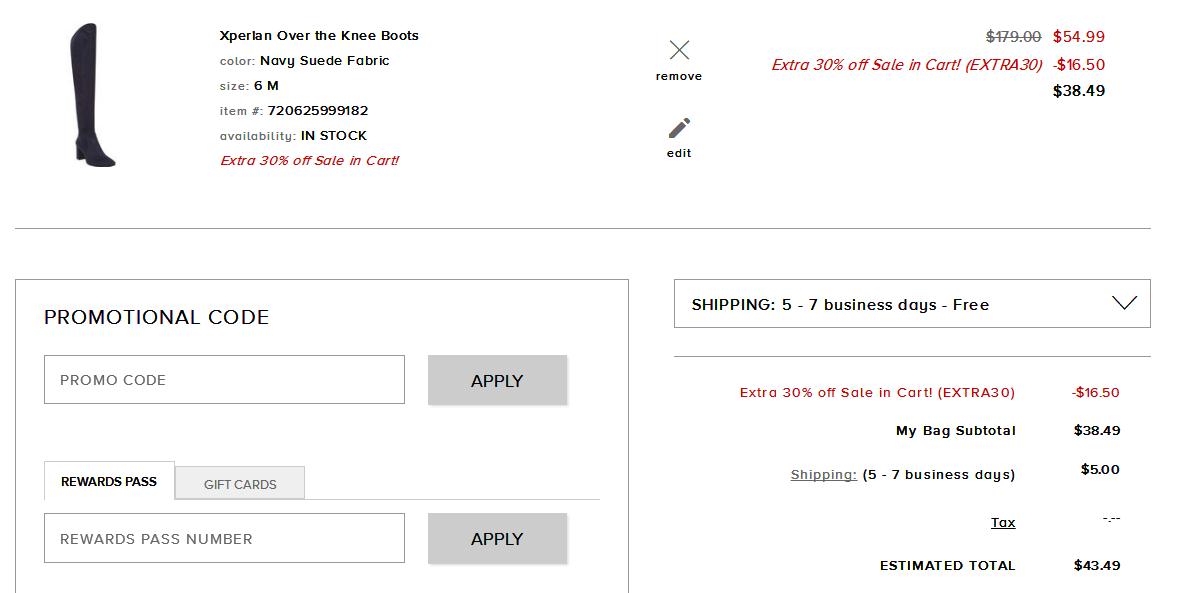The height and width of the screenshot is (593, 1182).
Task: Open the Shipping link in the order summary
Action: (823, 475)
